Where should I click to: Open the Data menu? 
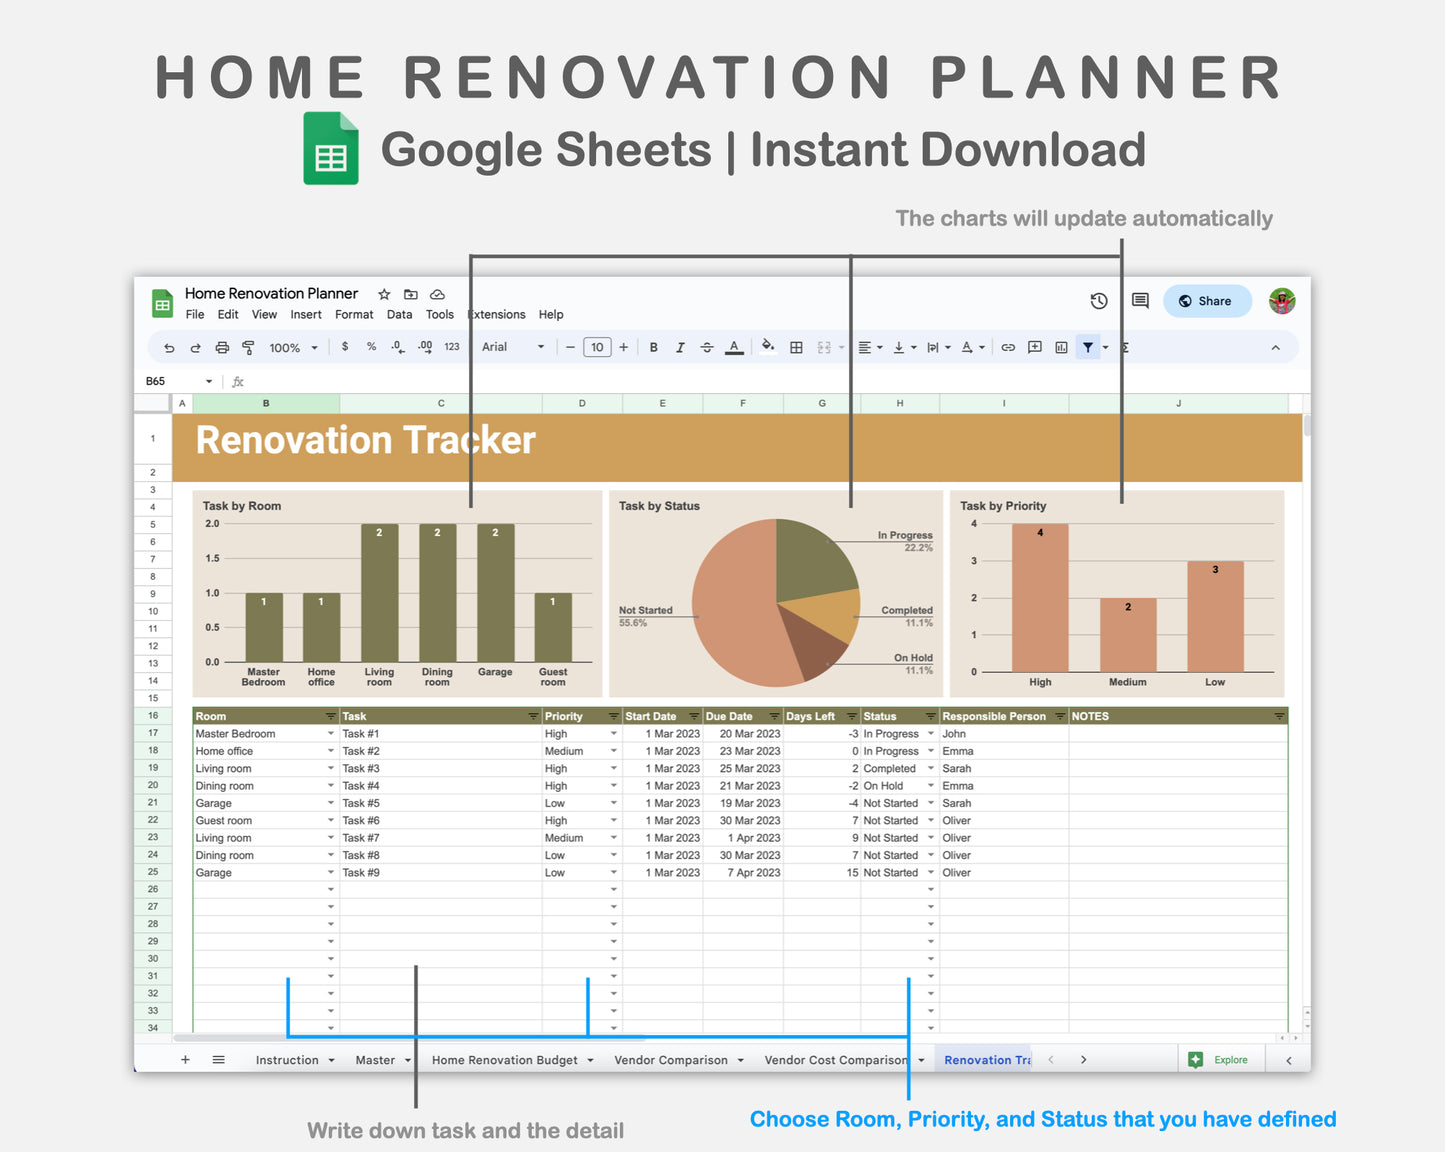pos(399,314)
